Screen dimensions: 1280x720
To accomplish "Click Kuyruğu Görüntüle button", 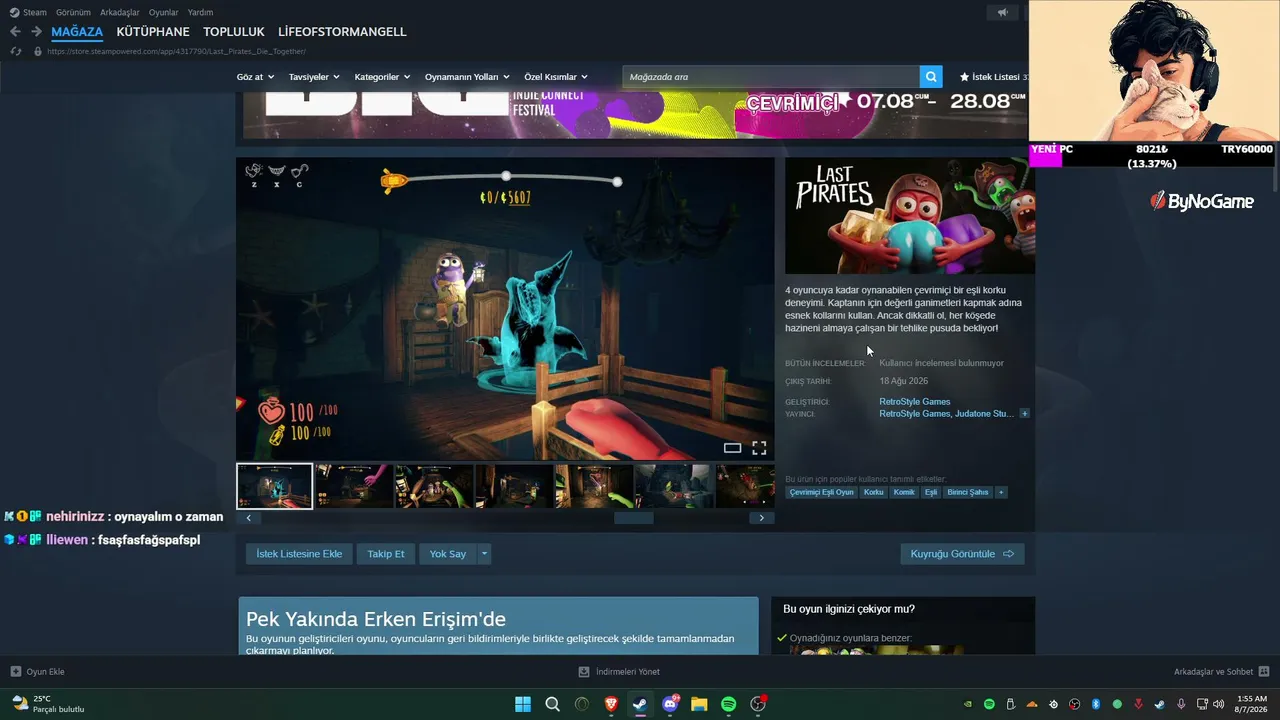I will pyautogui.click(x=962, y=554).
